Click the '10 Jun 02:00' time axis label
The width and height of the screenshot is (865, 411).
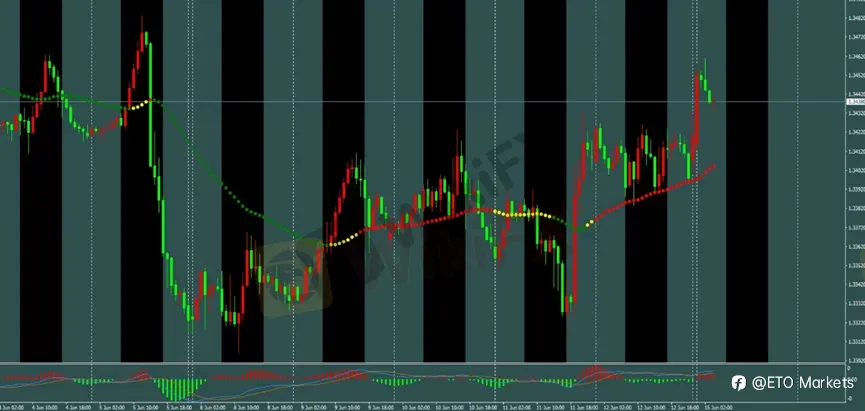coord(415,407)
